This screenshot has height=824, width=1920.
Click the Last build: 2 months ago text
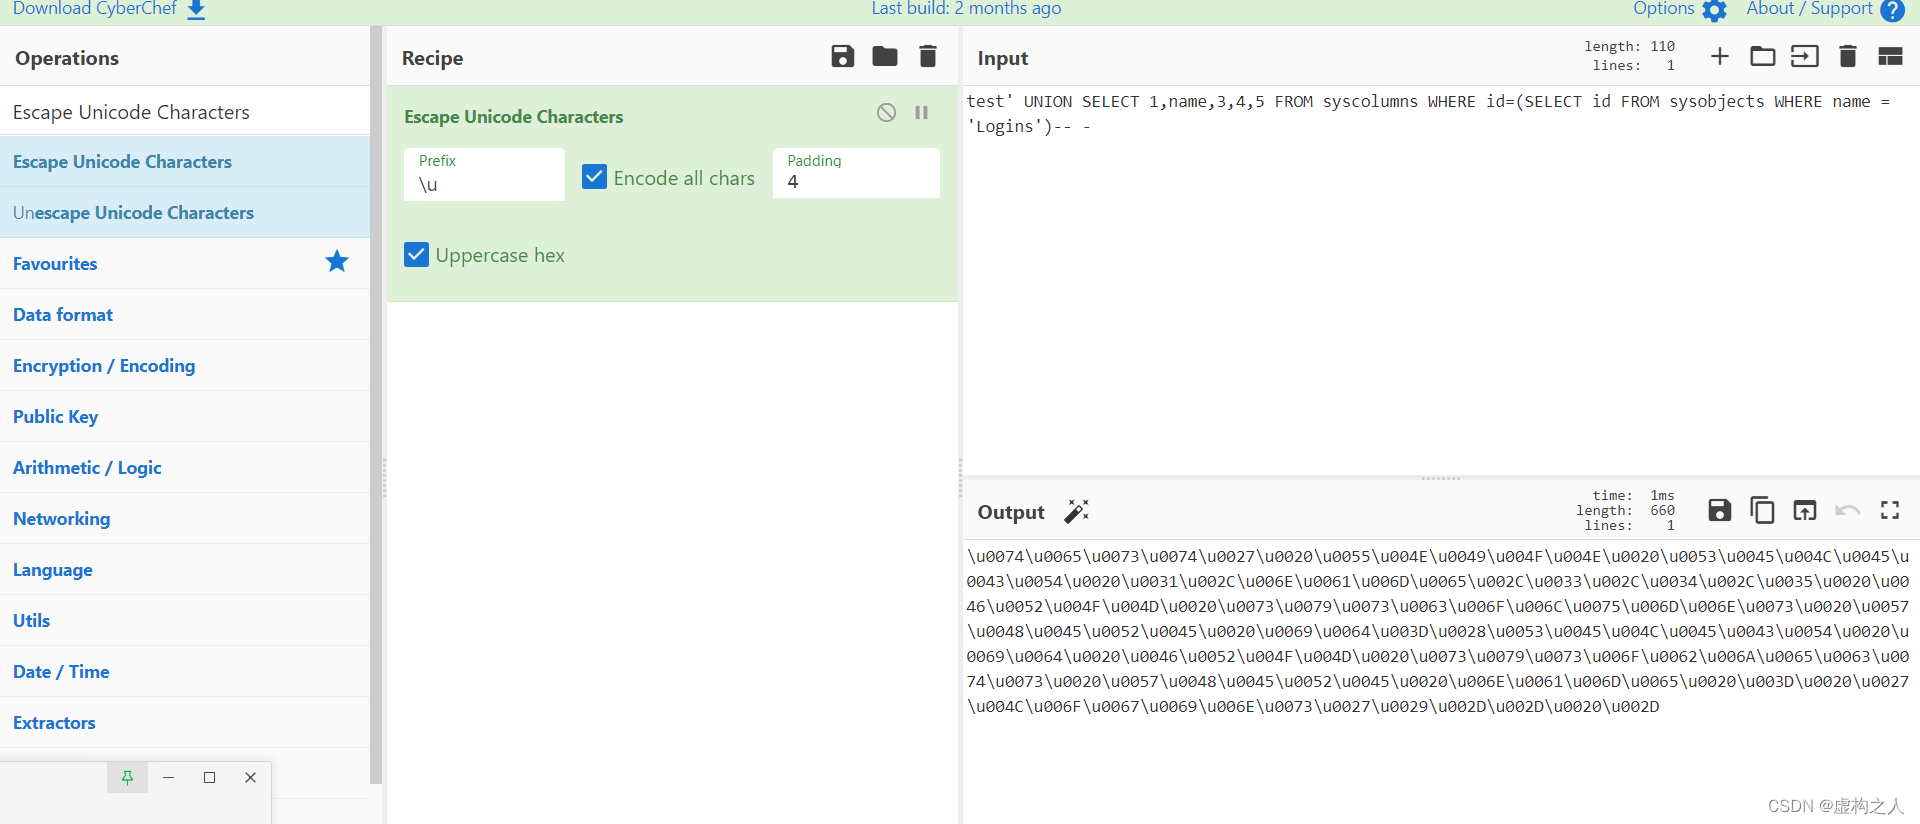(x=966, y=9)
